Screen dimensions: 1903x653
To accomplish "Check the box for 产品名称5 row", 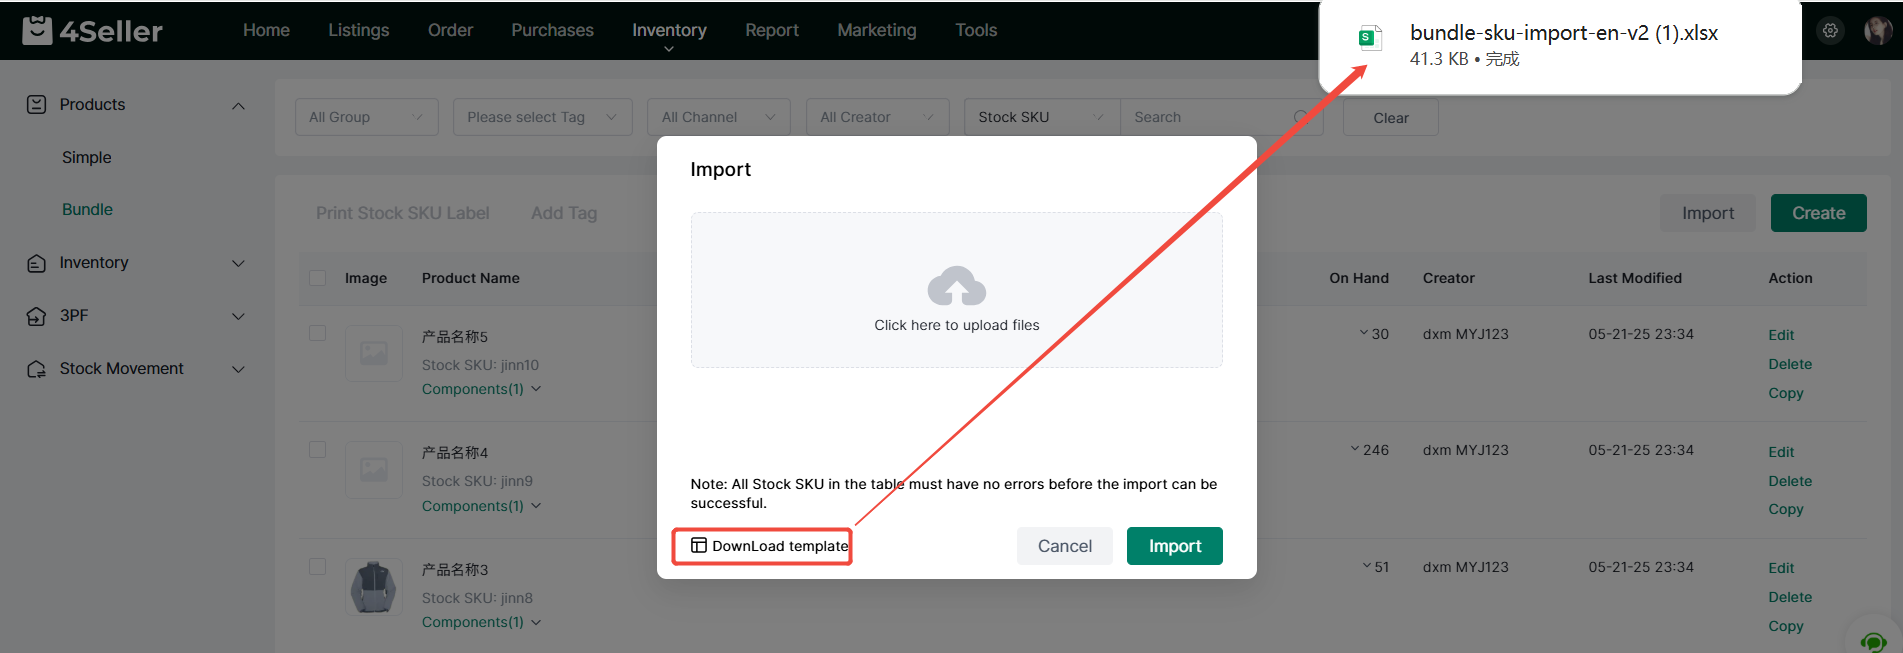I will (x=318, y=333).
